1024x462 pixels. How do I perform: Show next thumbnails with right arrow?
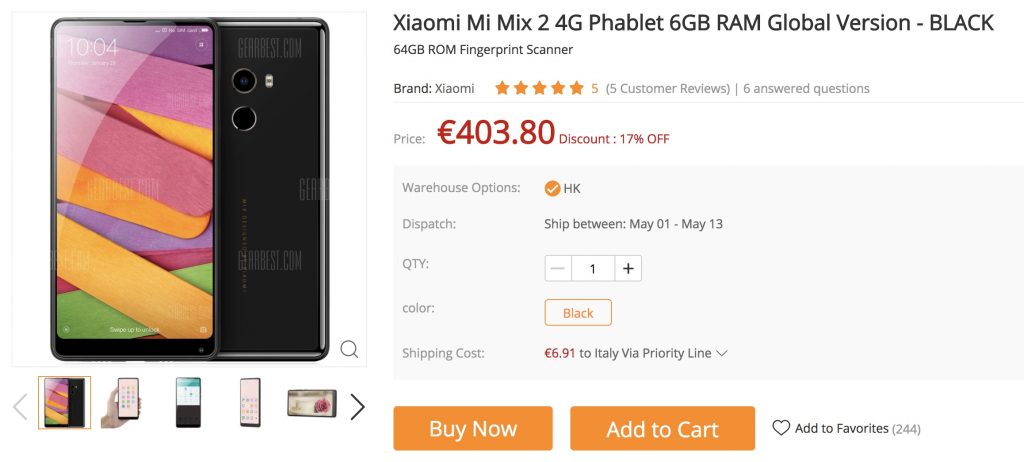pos(357,406)
